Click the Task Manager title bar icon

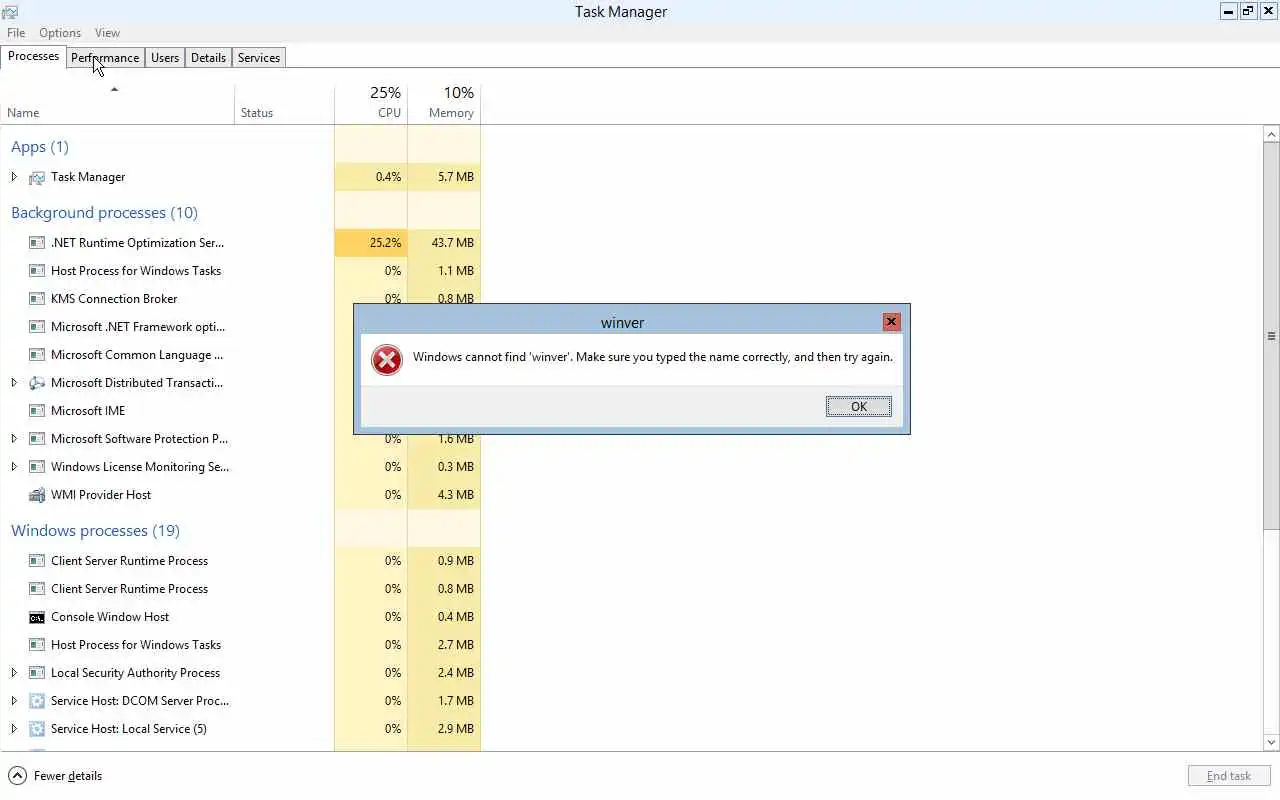tap(10, 12)
